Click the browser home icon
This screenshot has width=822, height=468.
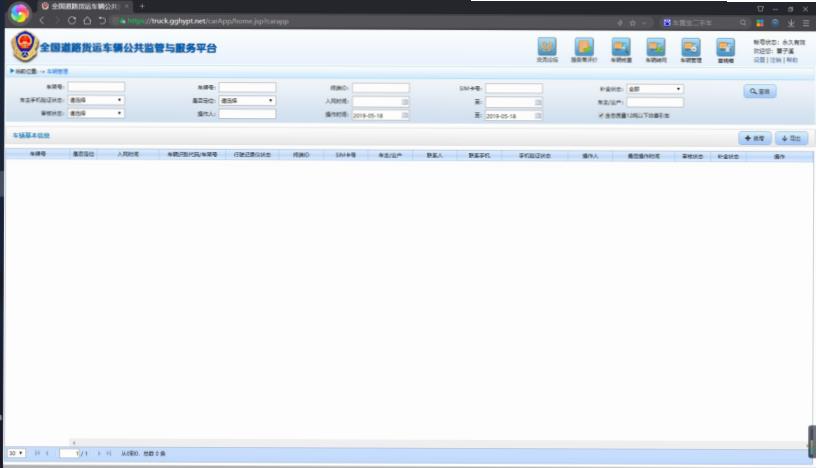pos(88,21)
